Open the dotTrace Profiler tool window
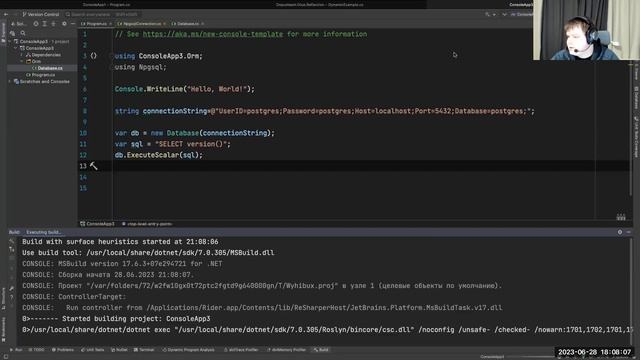 point(241,350)
